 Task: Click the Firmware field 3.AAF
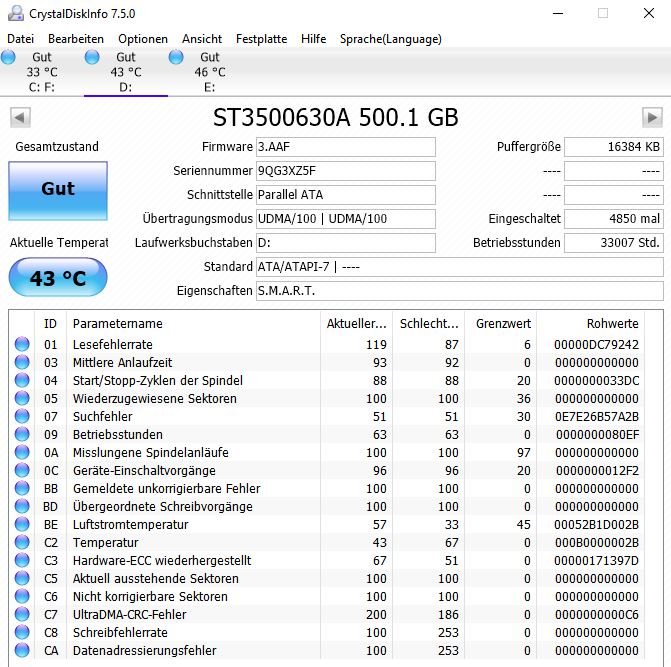[x=346, y=147]
